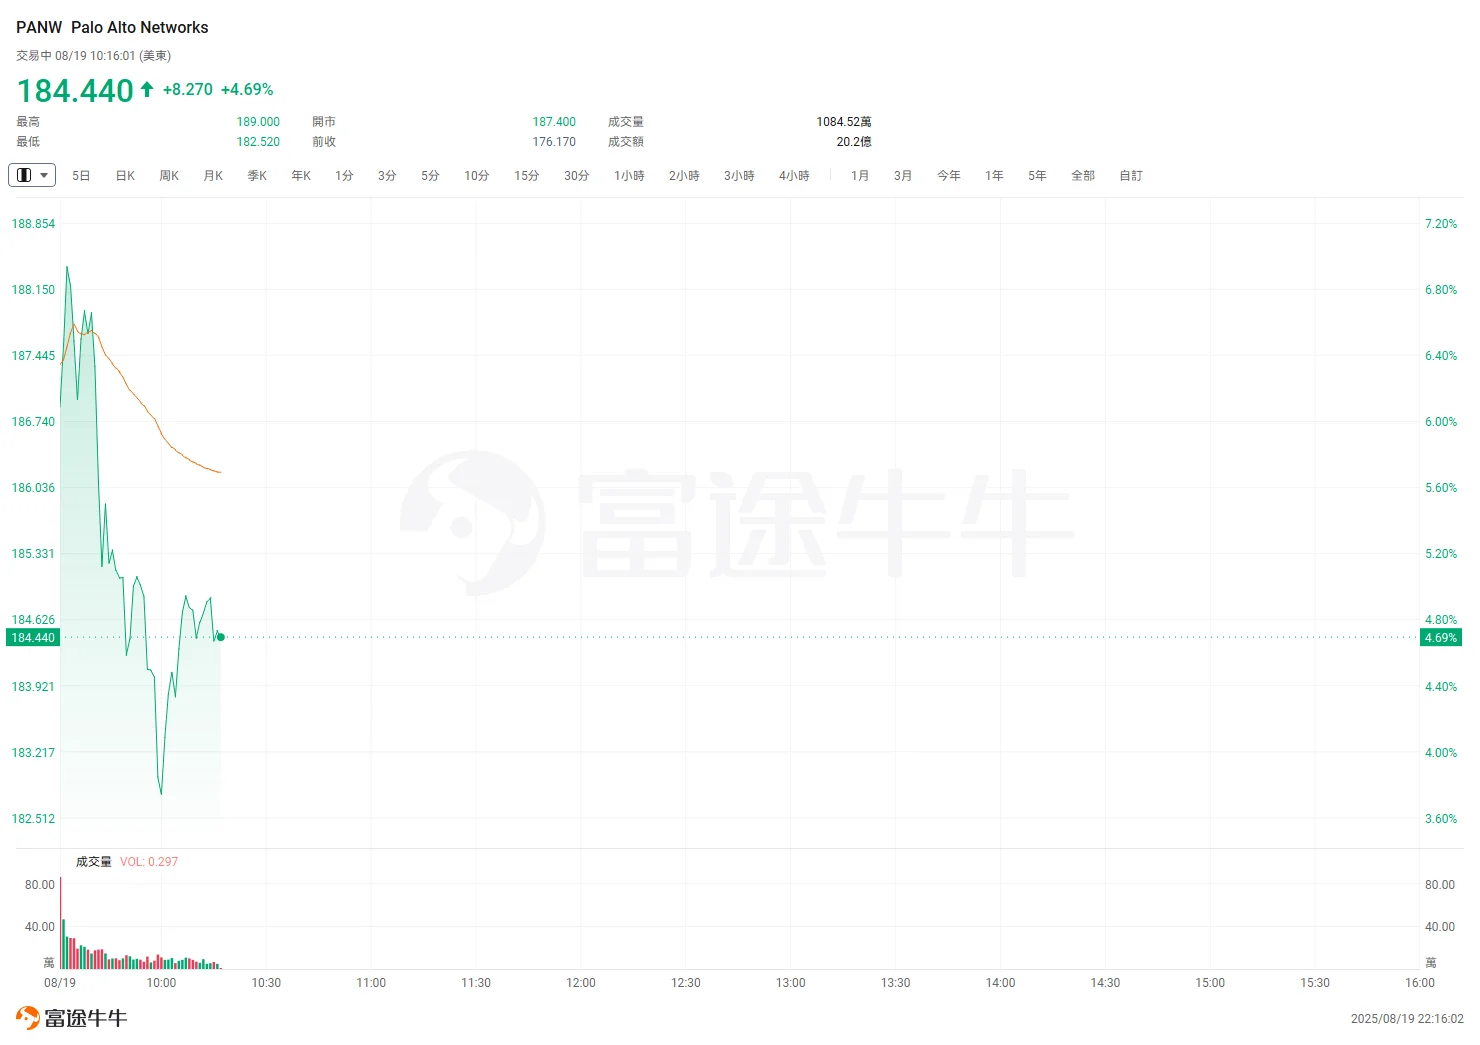The height and width of the screenshot is (1045, 1480).
Task: Click the 開市 value 187.400
Action: [x=554, y=122]
